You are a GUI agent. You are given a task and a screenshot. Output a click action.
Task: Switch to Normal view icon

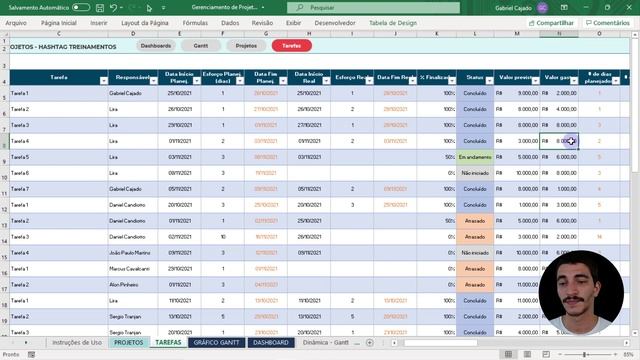click(508, 354)
